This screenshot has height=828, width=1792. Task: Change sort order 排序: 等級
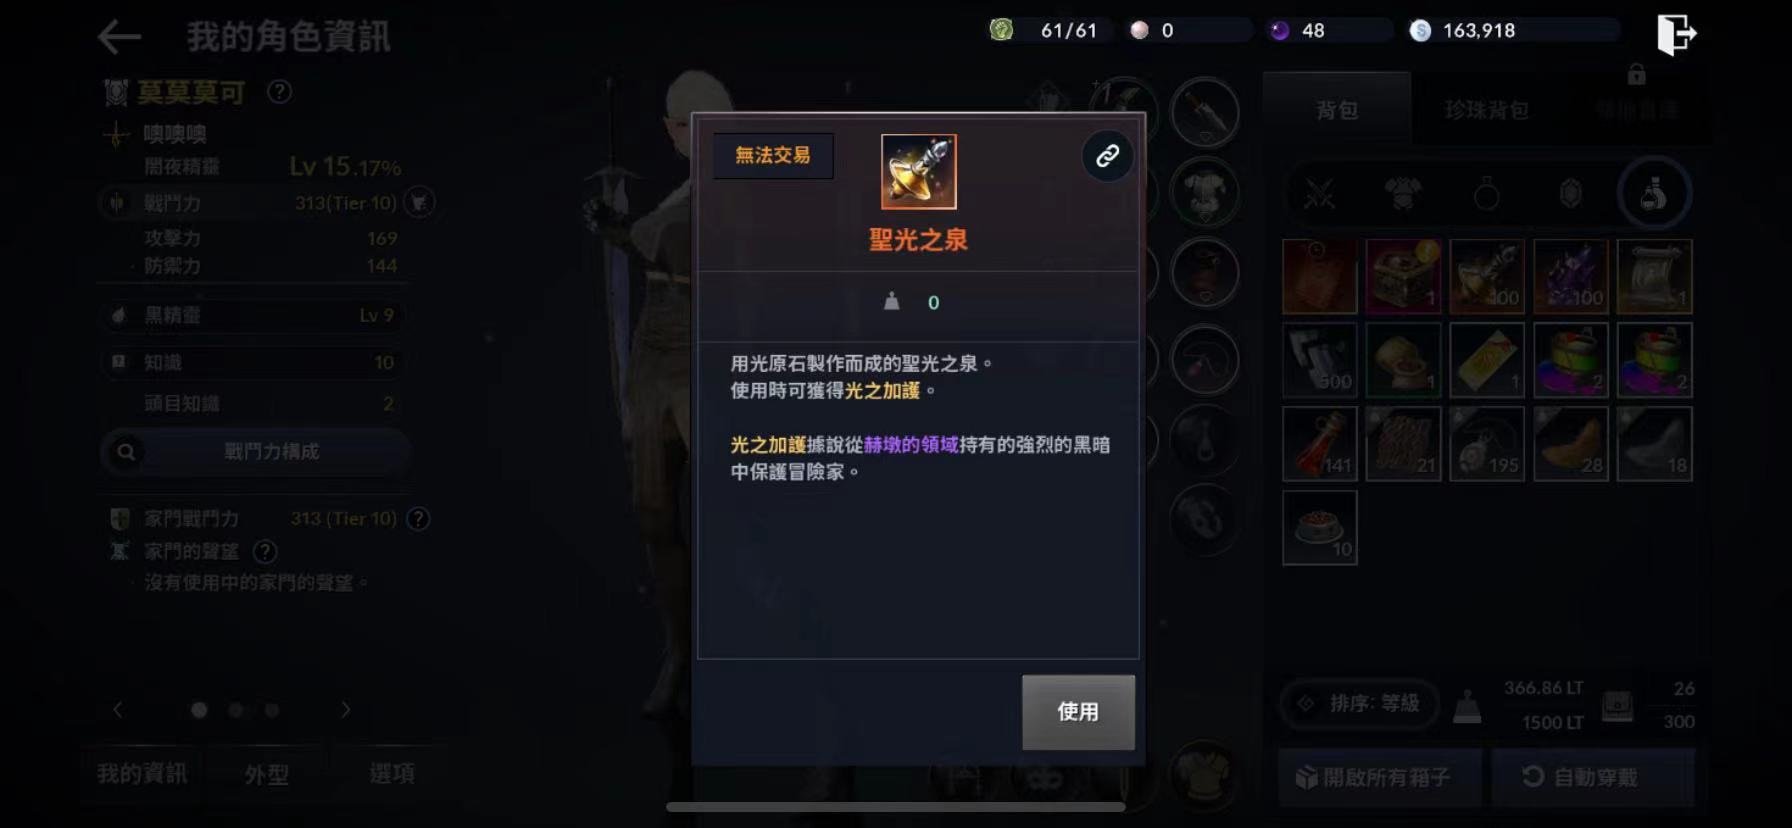pyautogui.click(x=1360, y=704)
